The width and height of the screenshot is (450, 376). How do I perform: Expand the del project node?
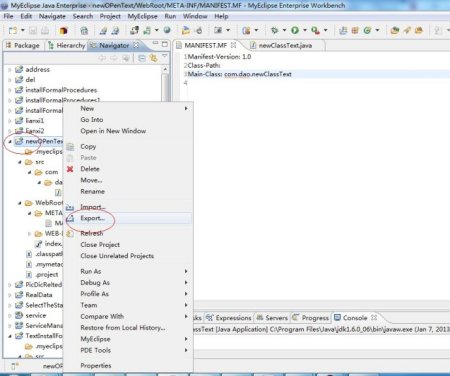pos(10,80)
